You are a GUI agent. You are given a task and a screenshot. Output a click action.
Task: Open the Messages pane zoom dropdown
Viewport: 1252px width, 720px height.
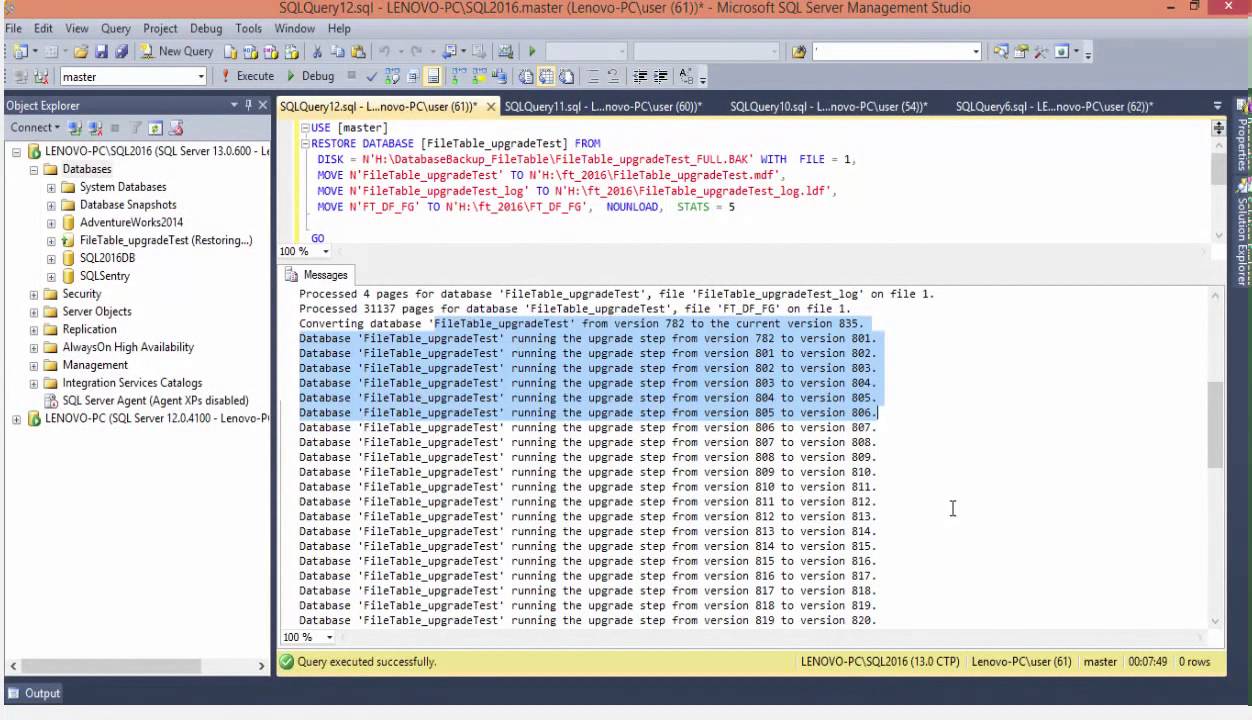point(330,637)
